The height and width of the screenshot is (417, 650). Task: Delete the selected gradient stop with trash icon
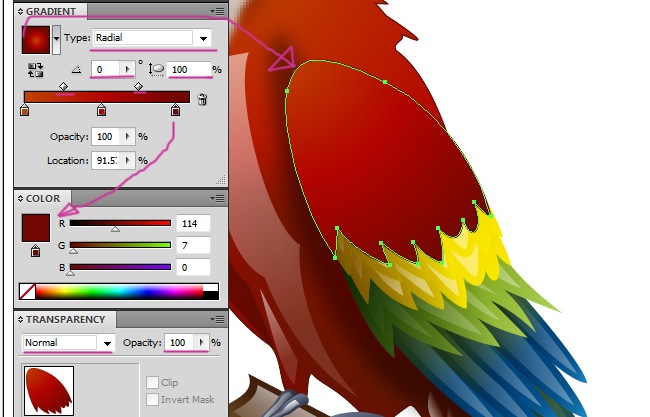[203, 99]
